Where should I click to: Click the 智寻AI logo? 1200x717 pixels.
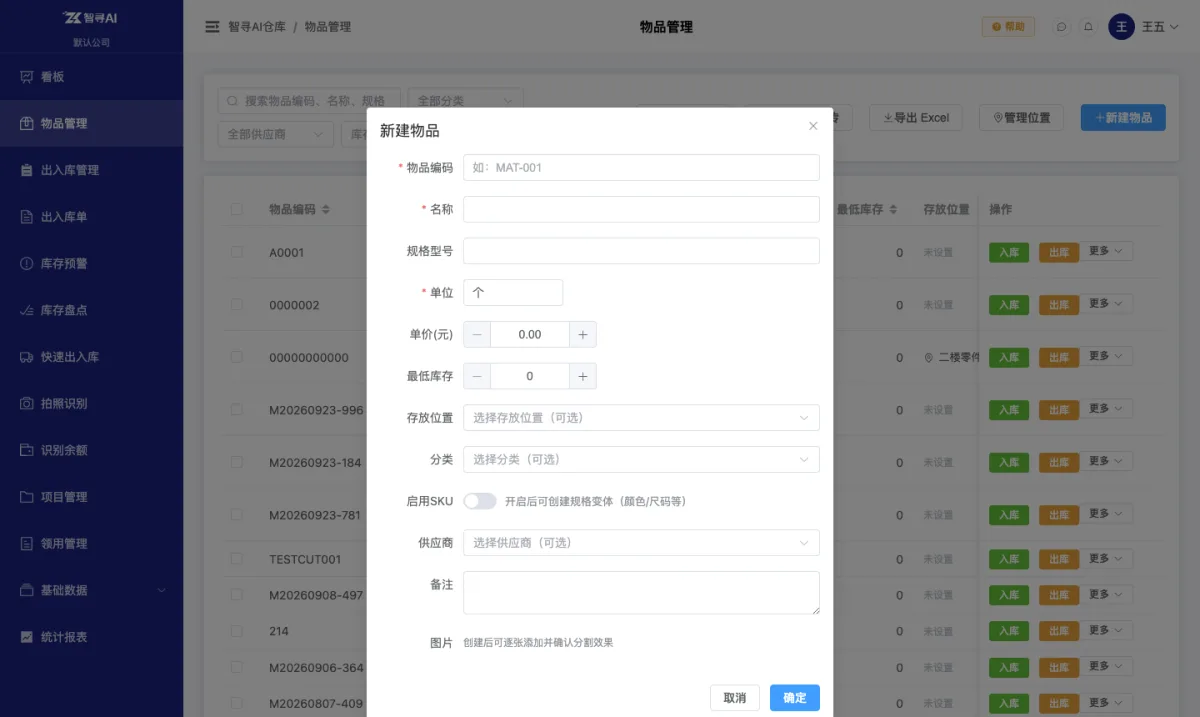[x=91, y=17]
